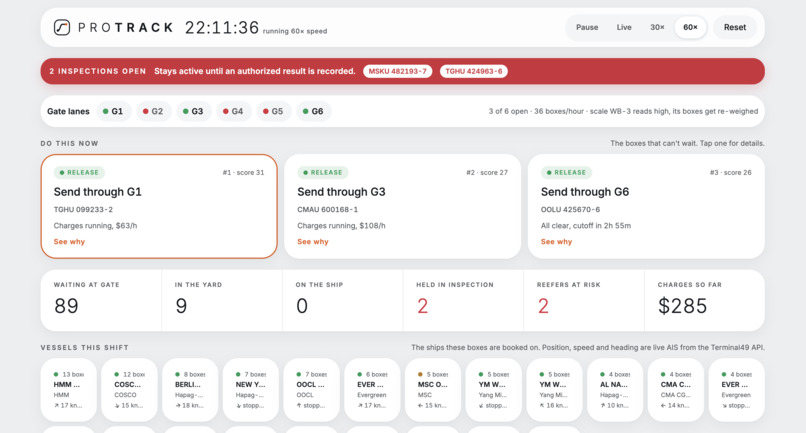The height and width of the screenshot is (433, 806).
Task: Open the stopped YM W... vessel card
Action: pyautogui.click(x=493, y=390)
